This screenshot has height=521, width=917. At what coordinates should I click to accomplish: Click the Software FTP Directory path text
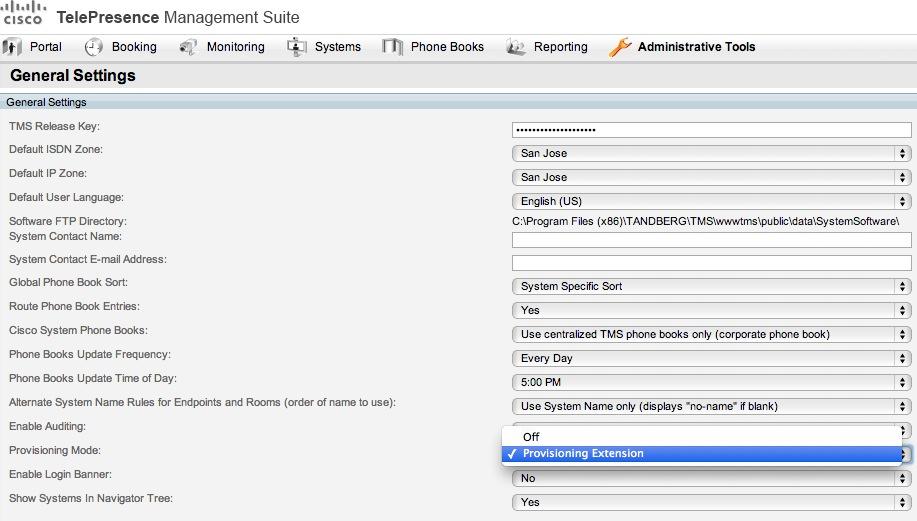(705, 221)
